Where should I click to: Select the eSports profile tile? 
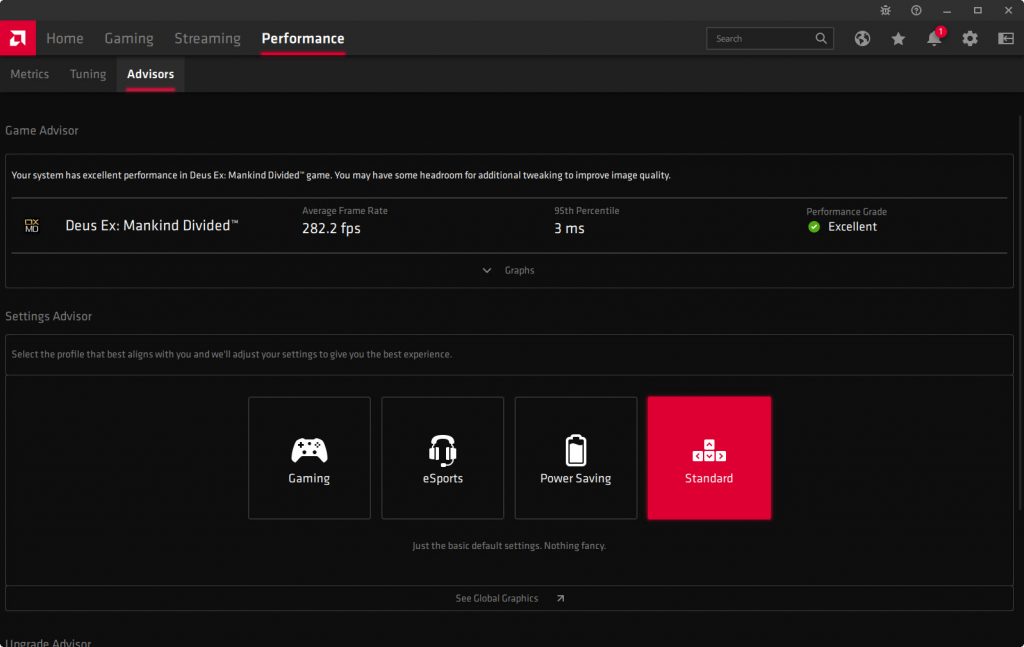pyautogui.click(x=442, y=458)
